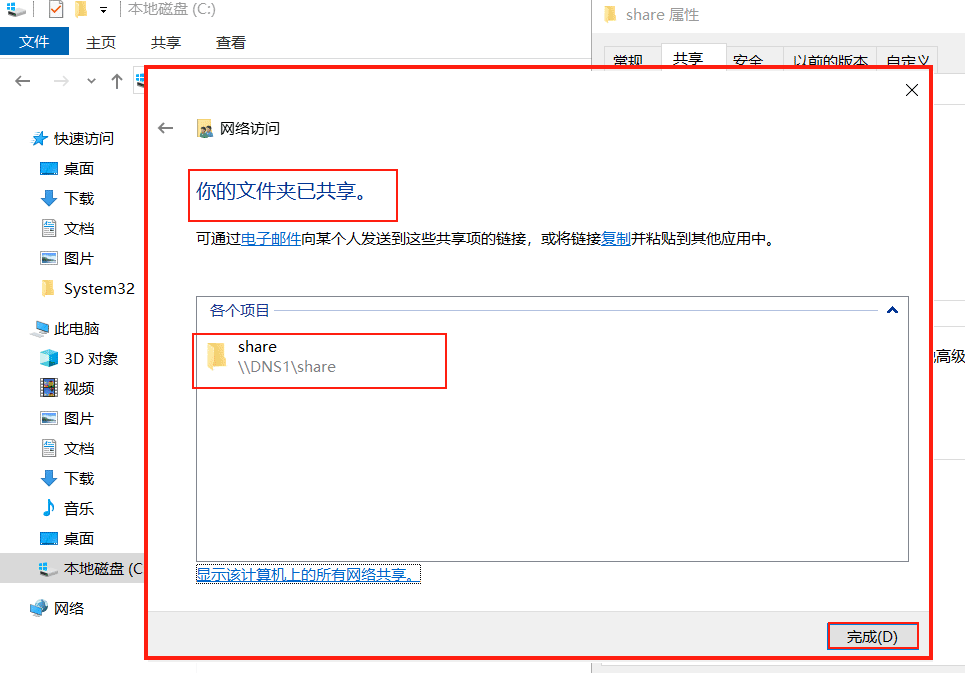Close the 网络访问 dialog
The image size is (965, 673).
tap(911, 90)
